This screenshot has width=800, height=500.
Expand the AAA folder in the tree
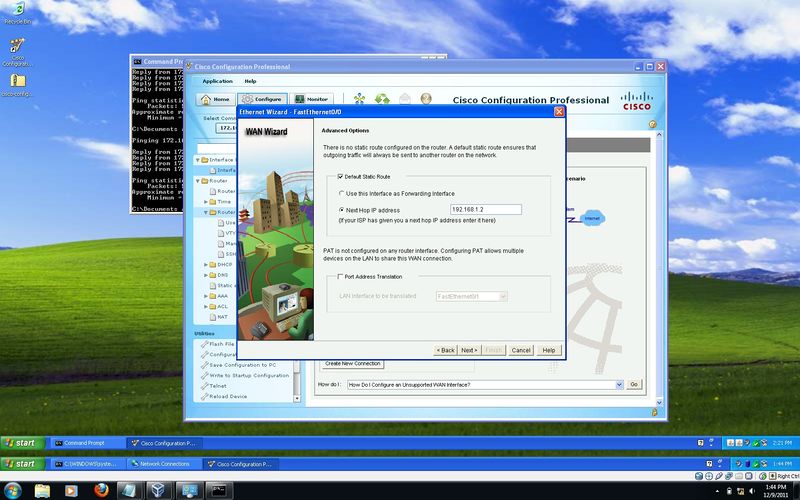tap(206, 296)
